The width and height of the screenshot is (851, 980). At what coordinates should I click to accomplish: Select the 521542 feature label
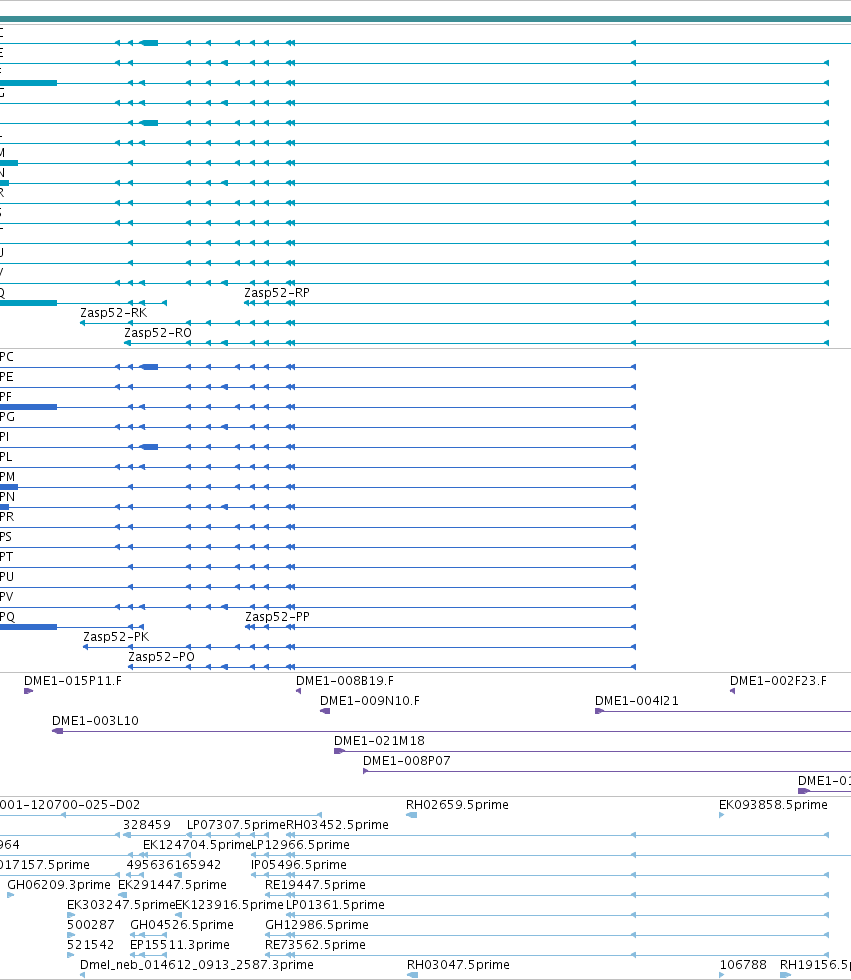91,944
